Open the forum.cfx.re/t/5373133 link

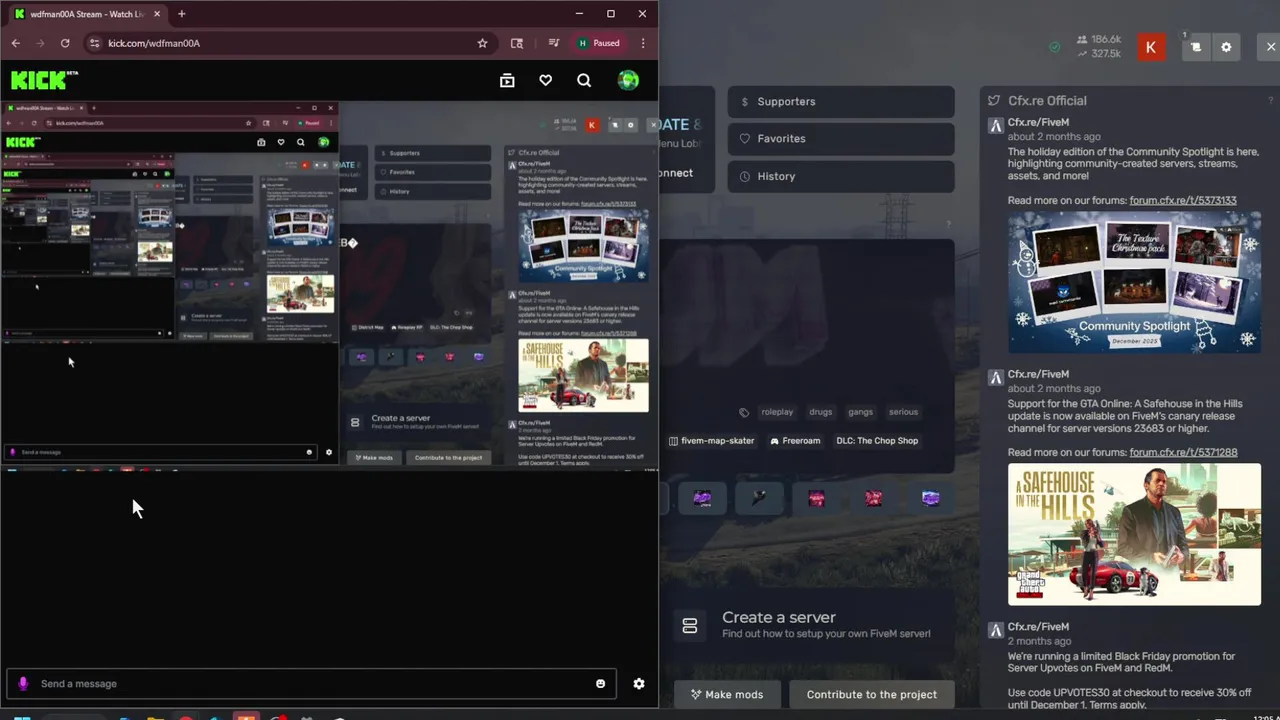click(1183, 200)
